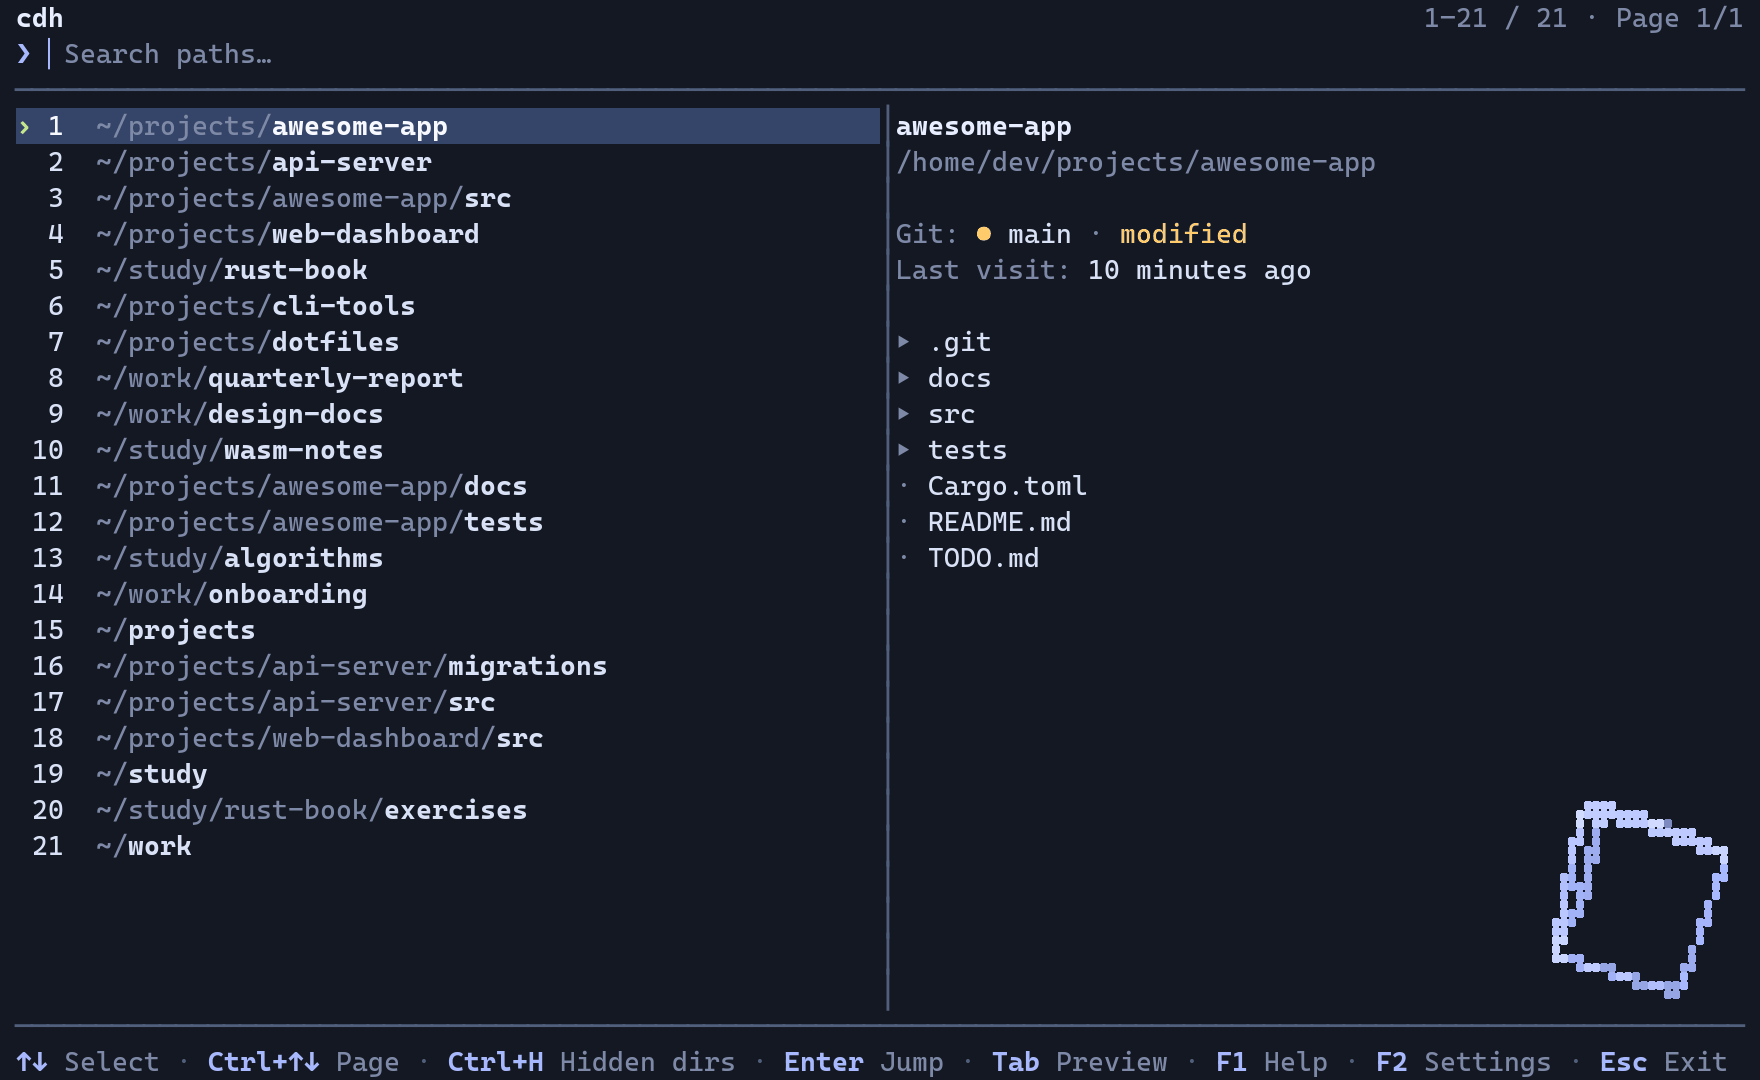1760x1080 pixels.
Task: Select ~/study/rust-book/exercises entry
Action: [448, 810]
